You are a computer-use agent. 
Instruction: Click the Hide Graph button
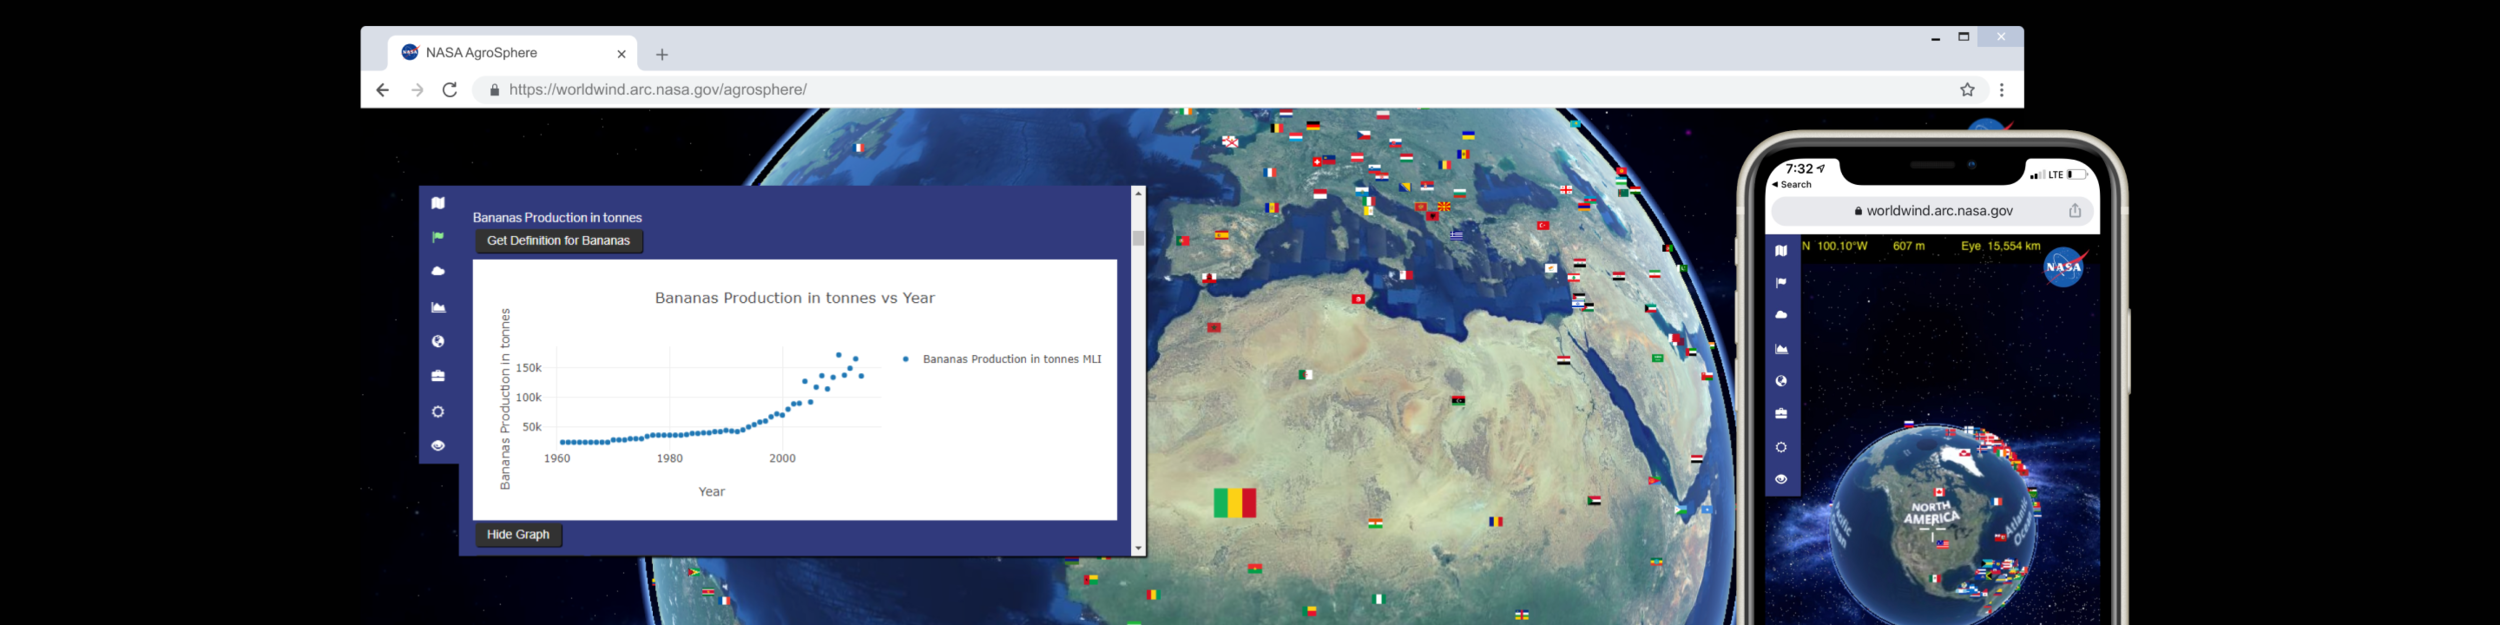pos(518,535)
